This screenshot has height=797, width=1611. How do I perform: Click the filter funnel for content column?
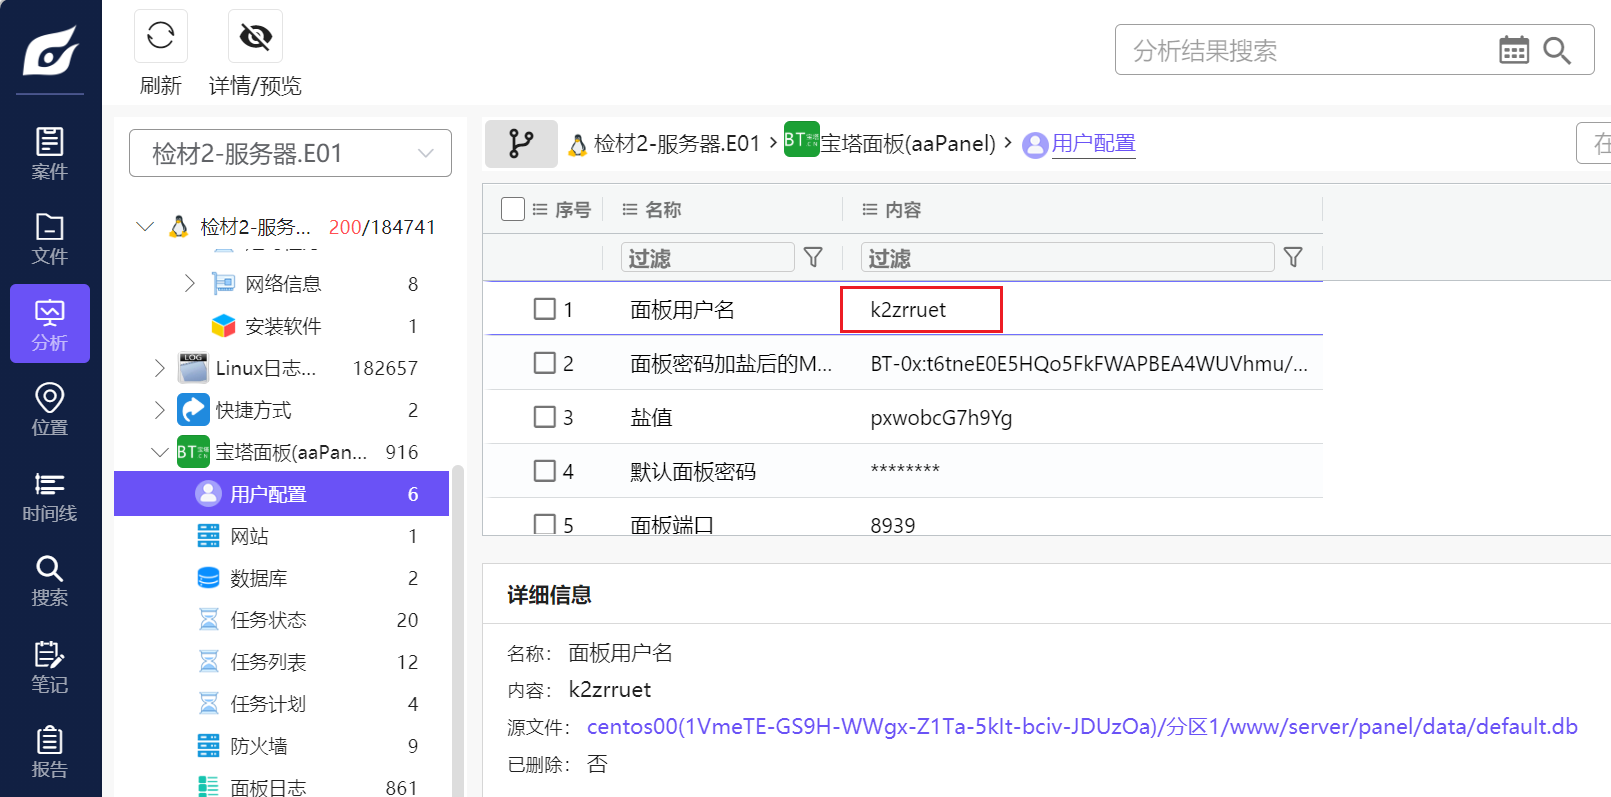point(1292,258)
